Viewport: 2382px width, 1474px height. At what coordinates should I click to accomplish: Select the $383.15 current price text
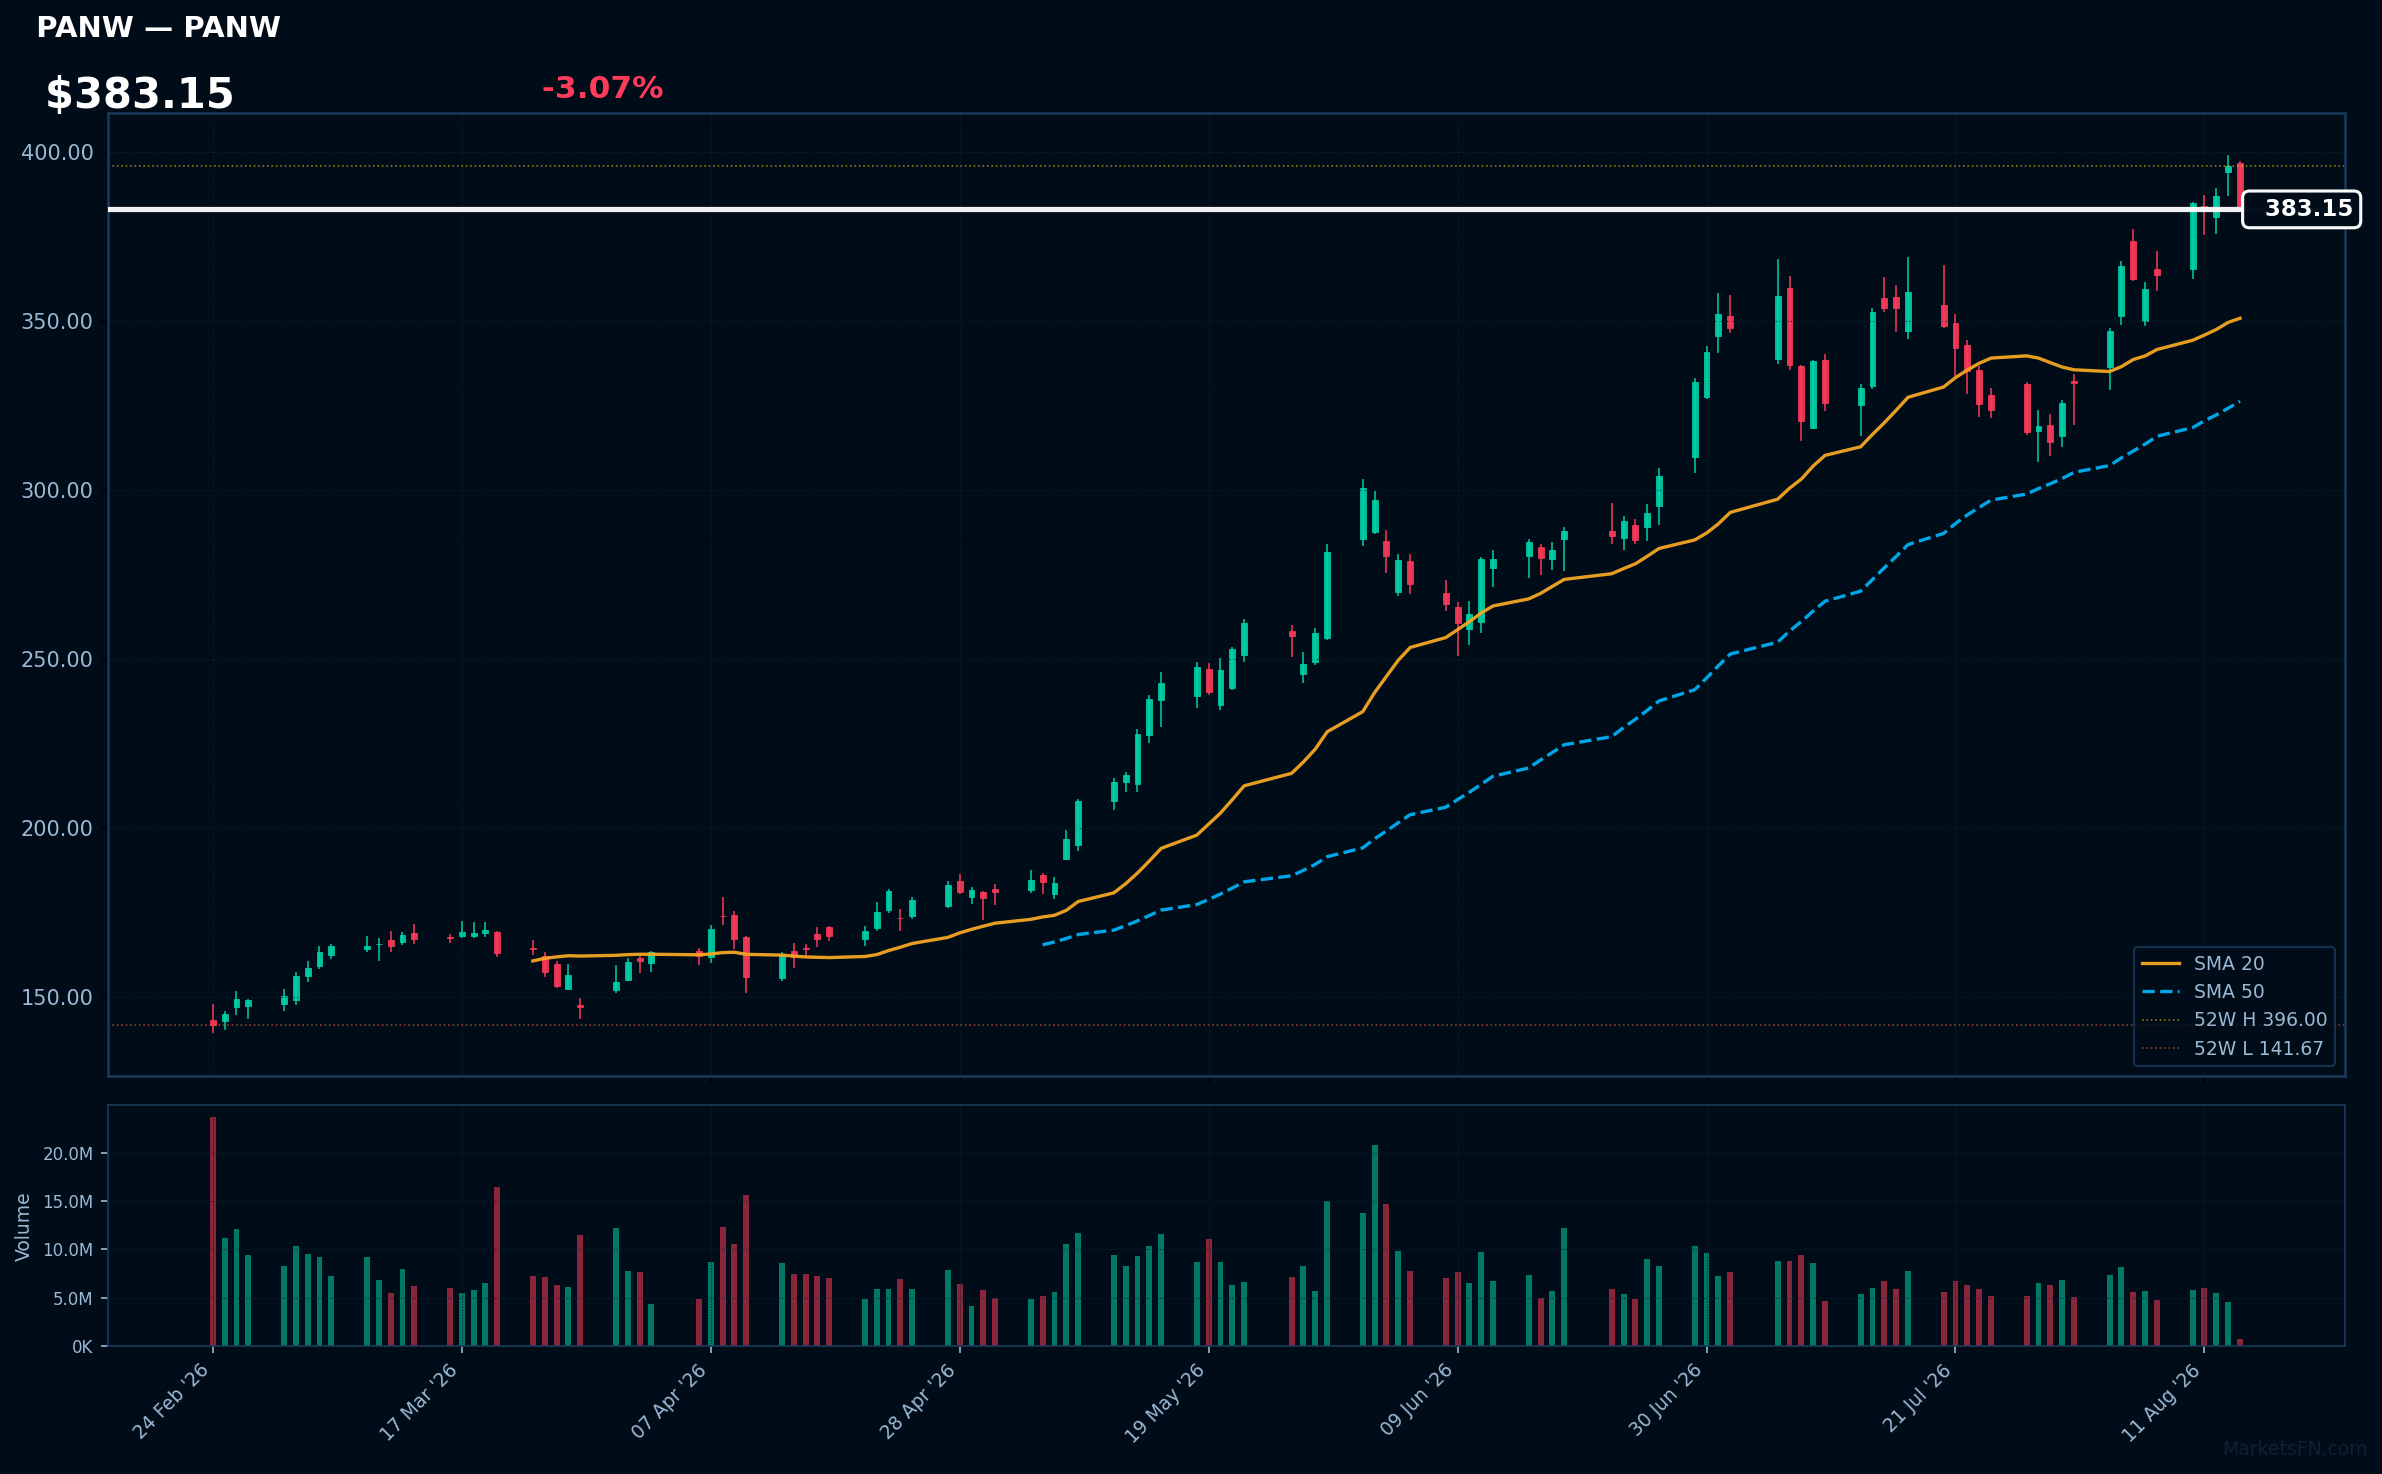139,94
